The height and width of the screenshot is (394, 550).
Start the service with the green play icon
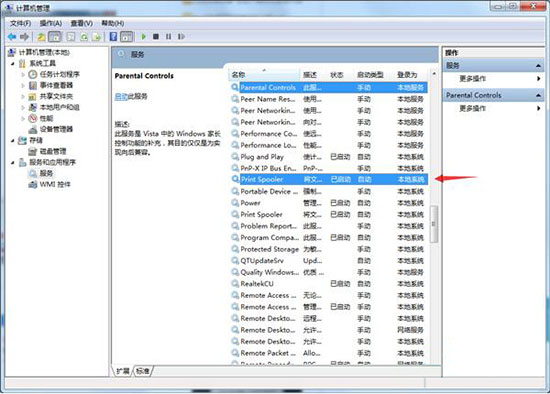143,36
